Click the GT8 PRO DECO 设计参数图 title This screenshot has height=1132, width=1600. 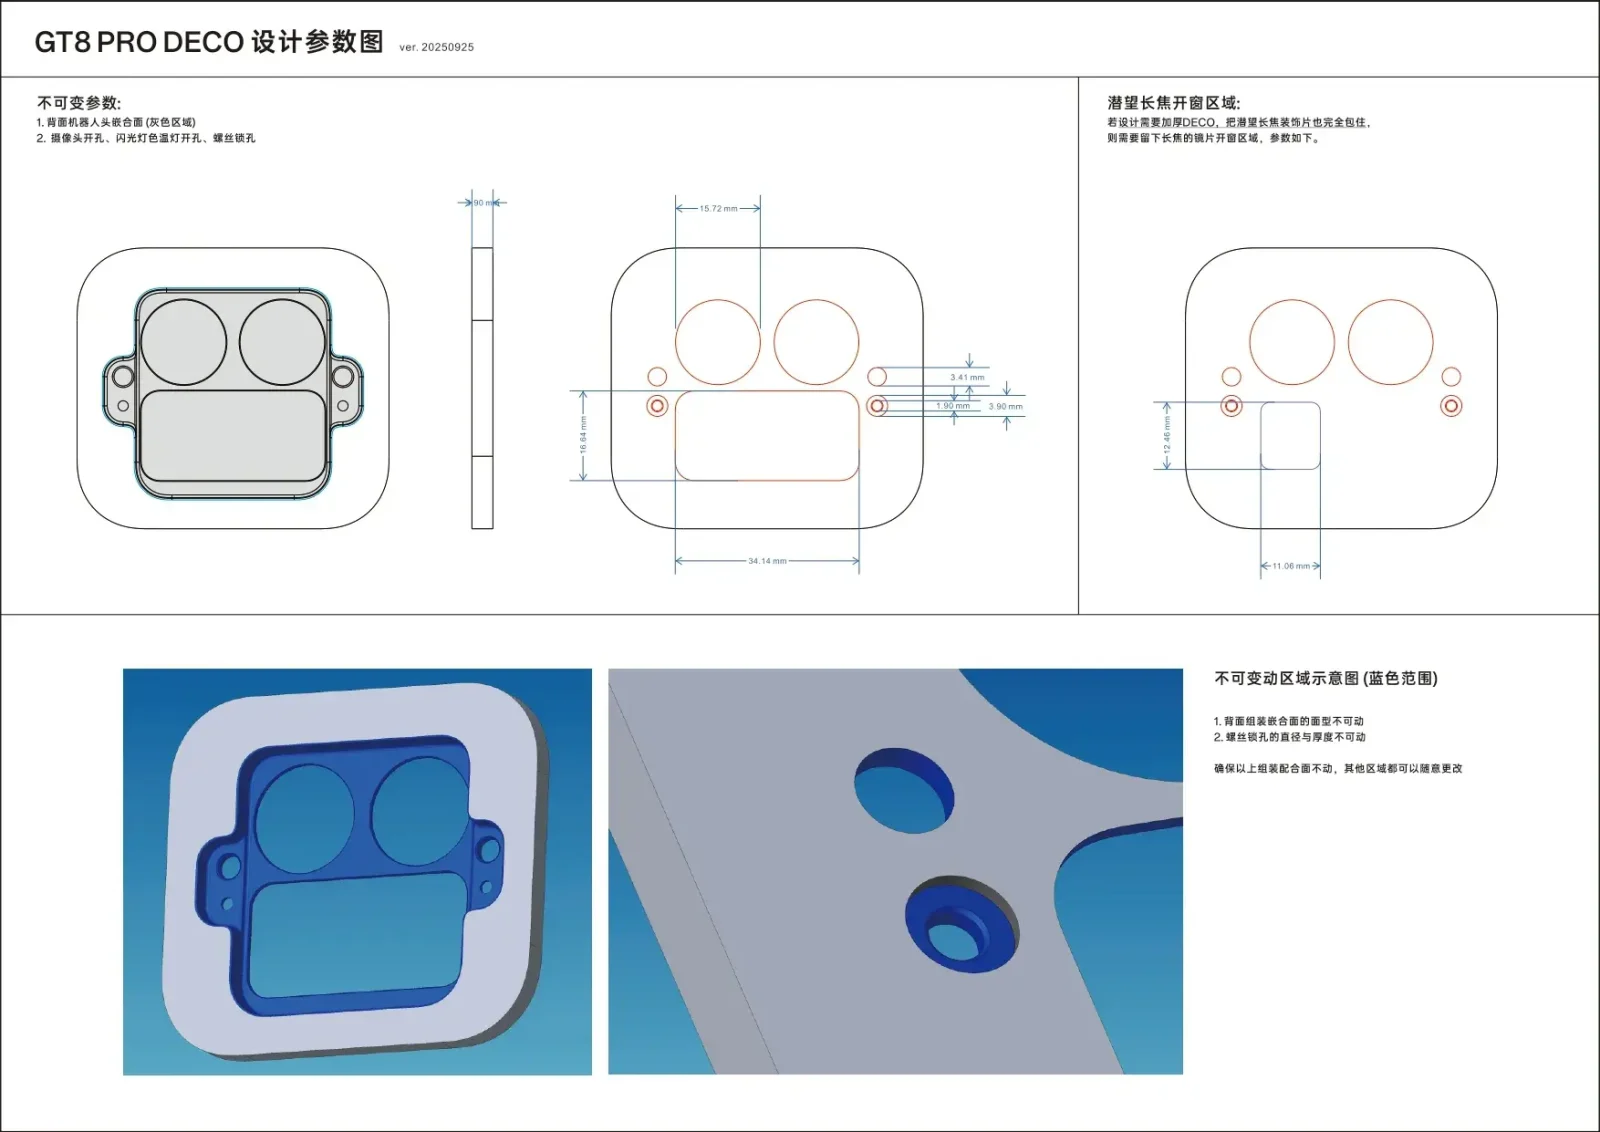[208, 42]
